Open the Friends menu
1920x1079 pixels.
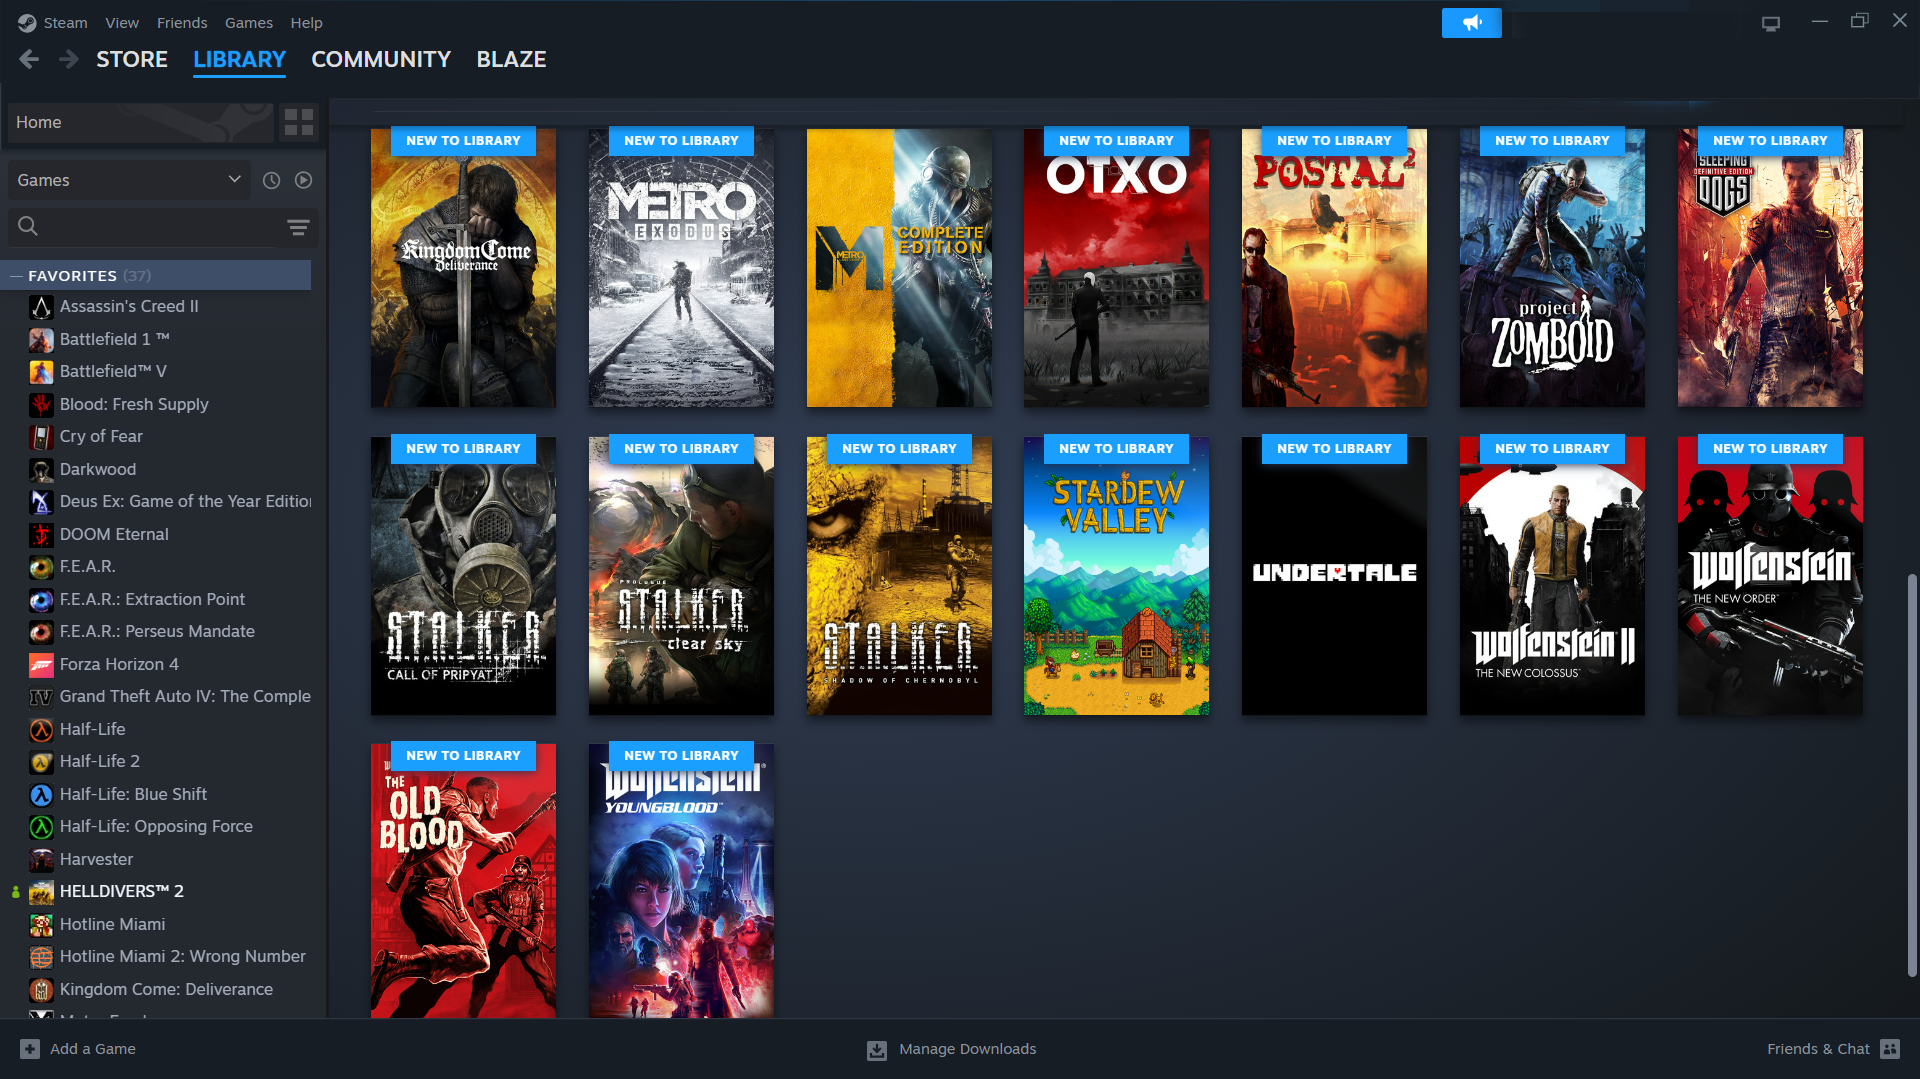182,23
